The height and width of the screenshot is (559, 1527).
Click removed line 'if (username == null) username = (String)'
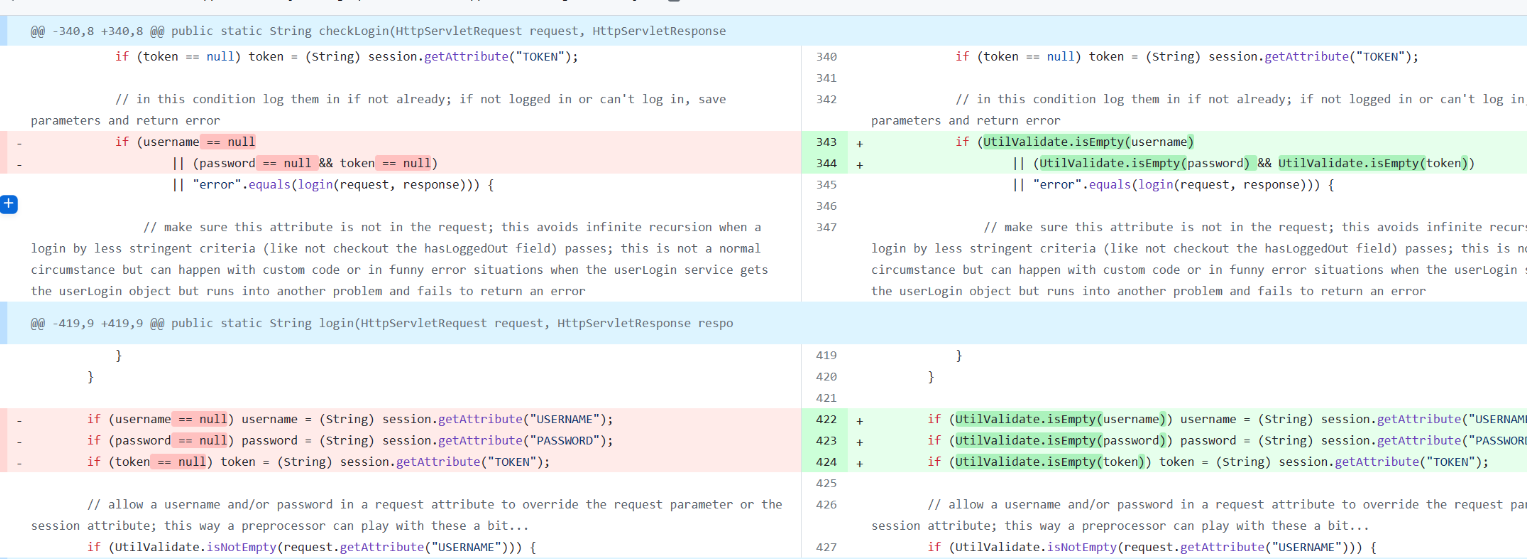click(350, 419)
